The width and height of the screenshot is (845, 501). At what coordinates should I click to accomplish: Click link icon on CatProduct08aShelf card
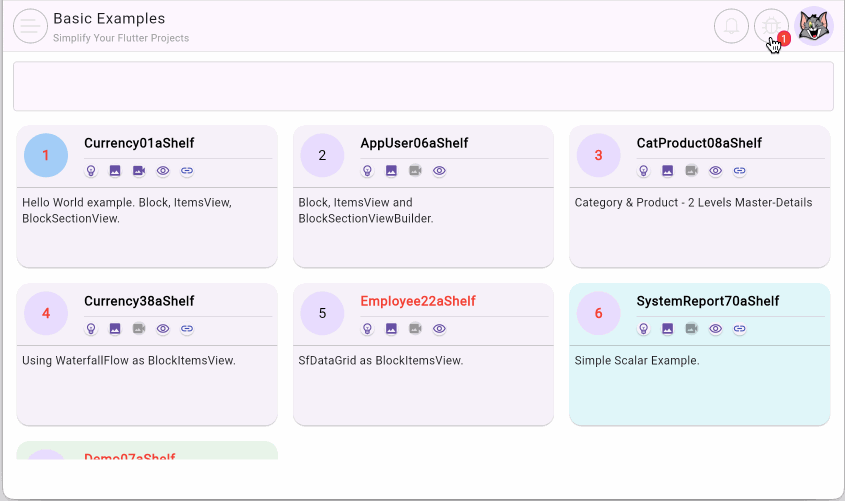click(739, 171)
